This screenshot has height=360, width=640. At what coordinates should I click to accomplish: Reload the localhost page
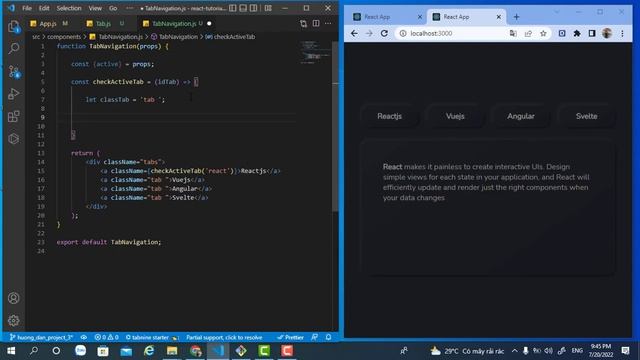384,33
